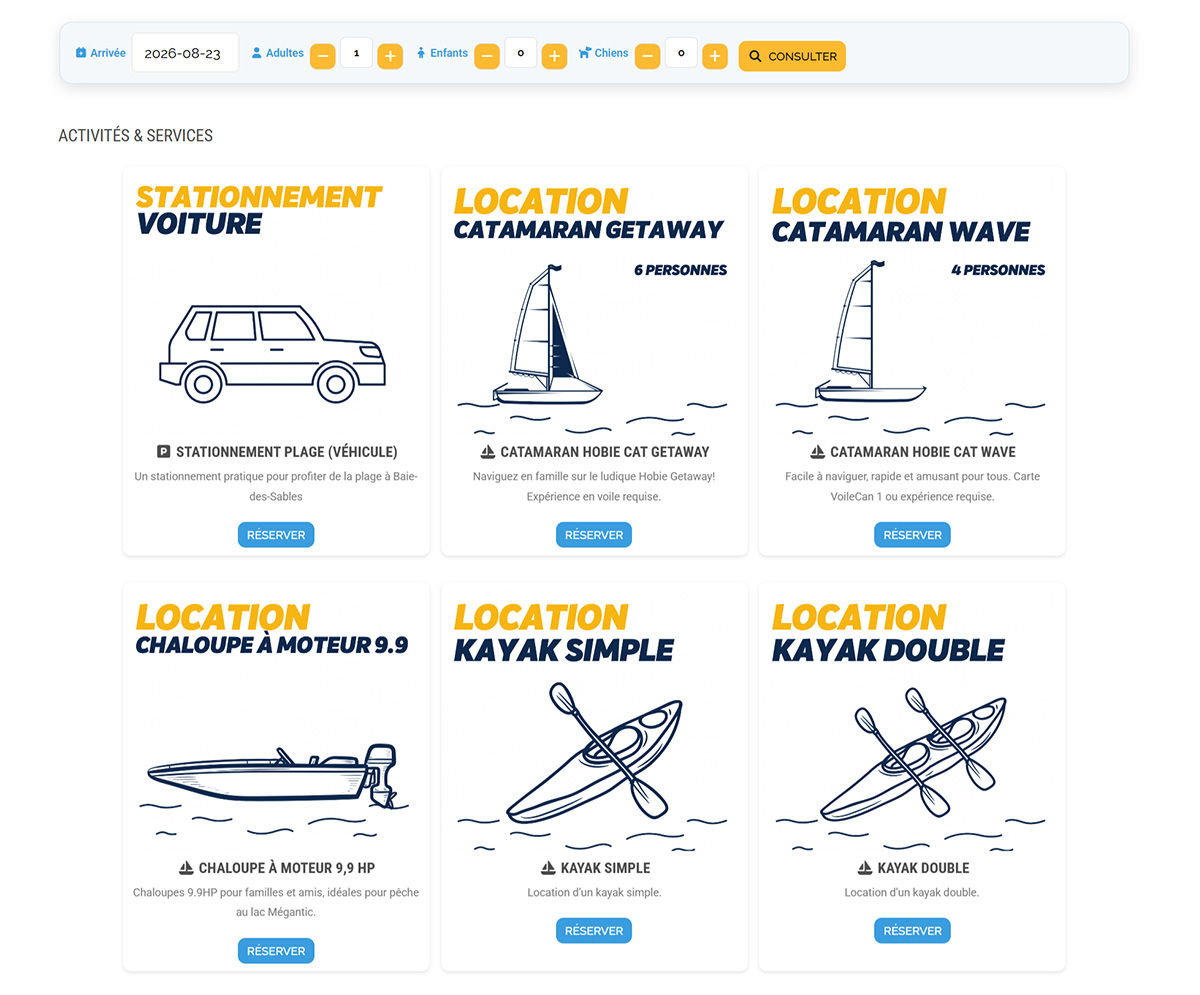Increase the Chiens count with plus

click(x=714, y=56)
